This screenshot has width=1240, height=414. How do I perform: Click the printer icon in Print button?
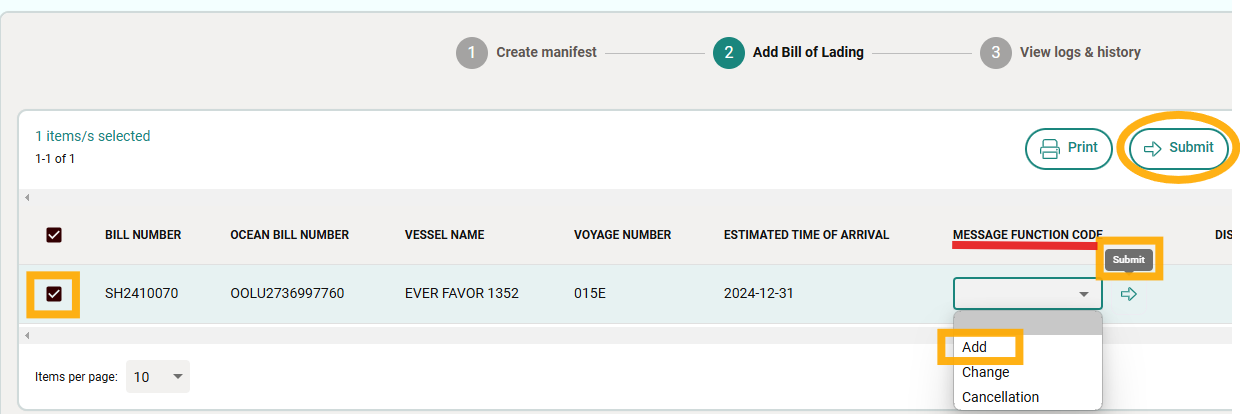click(1050, 148)
